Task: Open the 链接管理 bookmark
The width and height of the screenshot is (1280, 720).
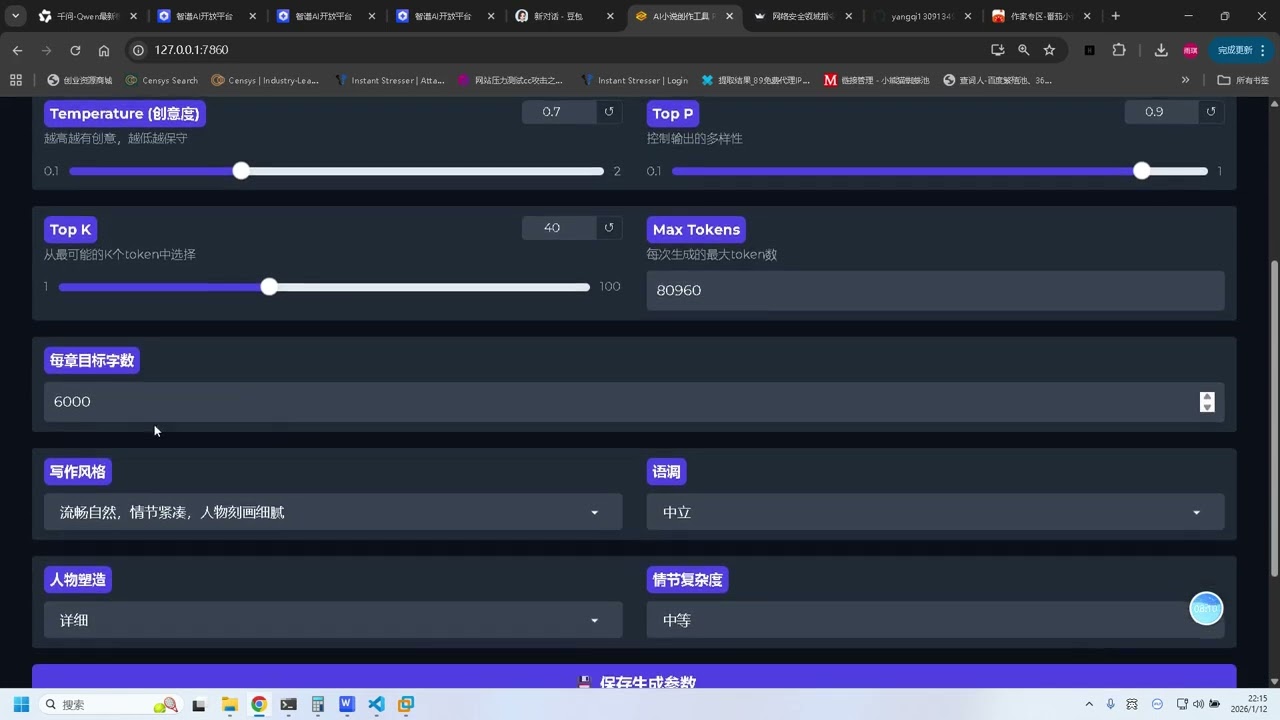Action: click(x=876, y=80)
